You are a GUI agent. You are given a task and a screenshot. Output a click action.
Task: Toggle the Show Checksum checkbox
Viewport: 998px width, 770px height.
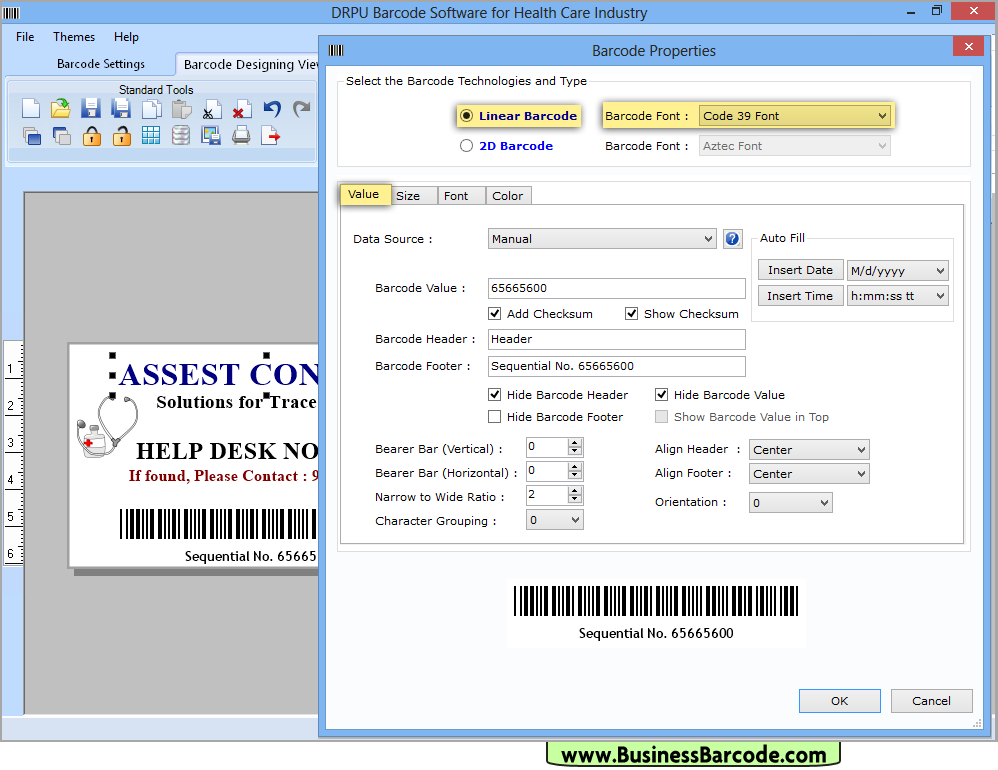pos(631,314)
